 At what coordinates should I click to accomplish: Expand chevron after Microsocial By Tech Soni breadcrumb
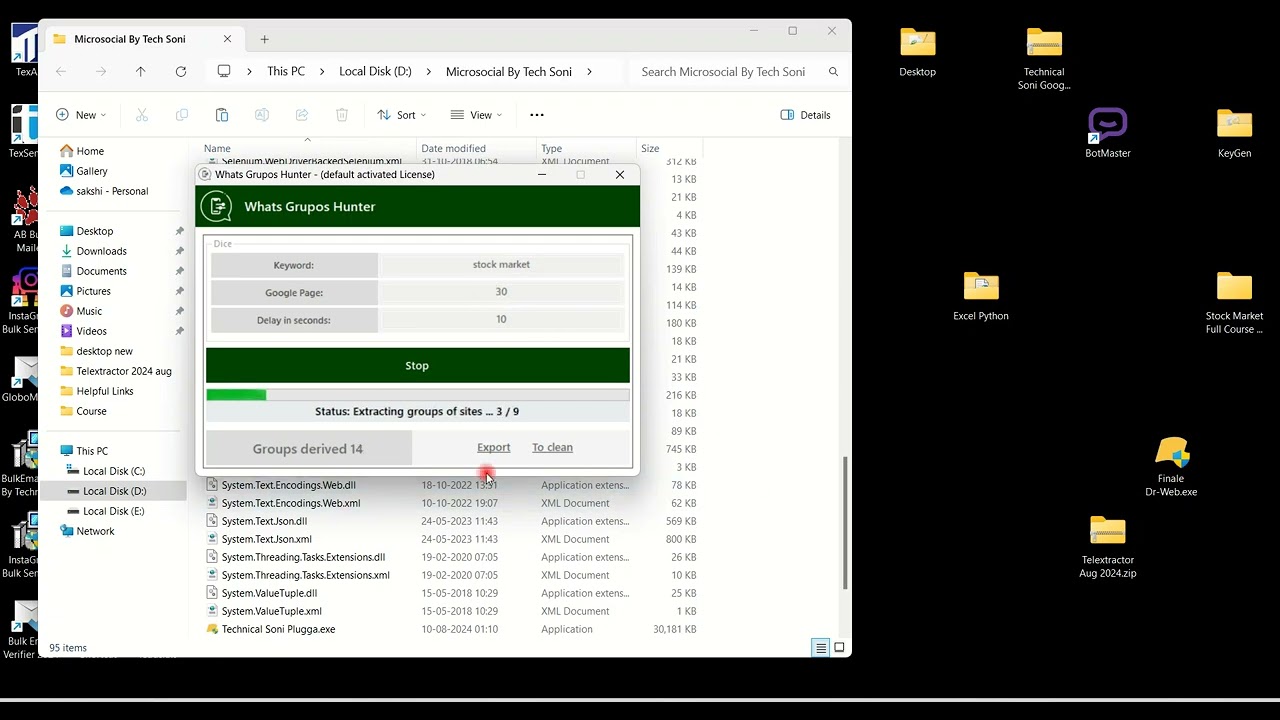(589, 72)
